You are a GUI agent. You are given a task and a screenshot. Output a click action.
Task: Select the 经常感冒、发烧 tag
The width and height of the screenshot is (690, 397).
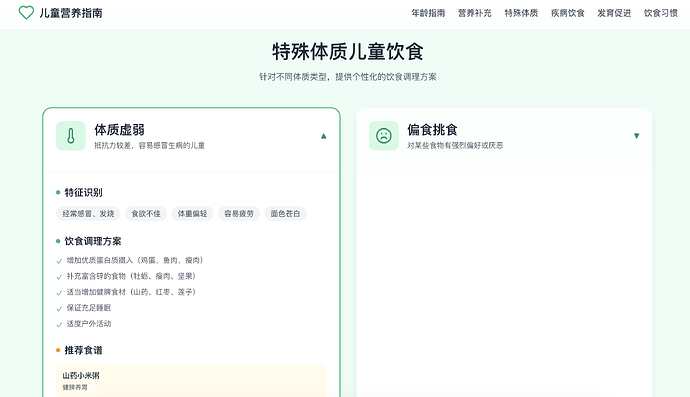[x=88, y=213]
